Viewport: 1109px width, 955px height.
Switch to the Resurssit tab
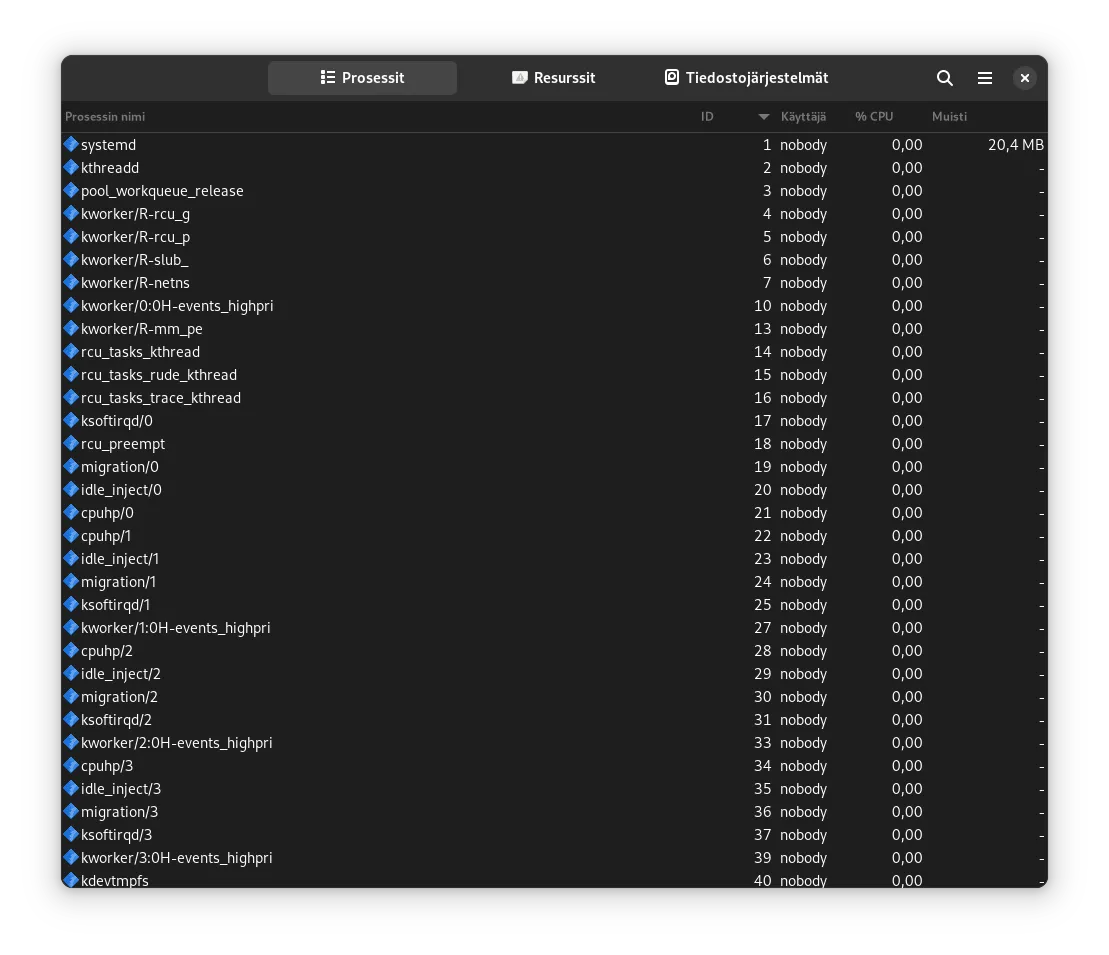pyautogui.click(x=553, y=78)
